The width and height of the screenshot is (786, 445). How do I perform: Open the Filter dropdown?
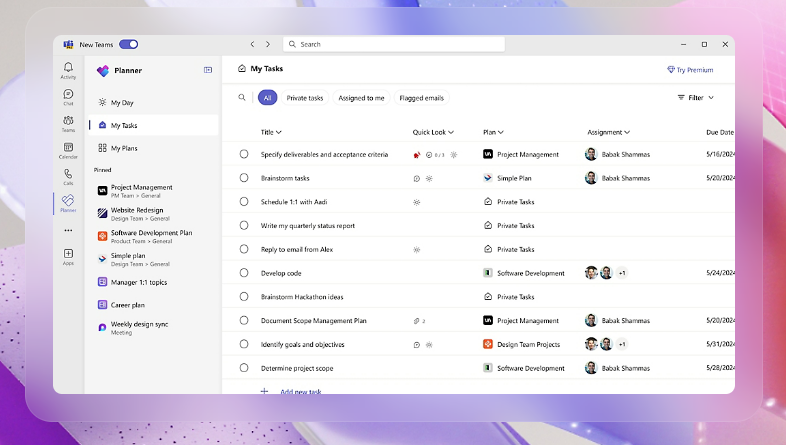tap(695, 98)
